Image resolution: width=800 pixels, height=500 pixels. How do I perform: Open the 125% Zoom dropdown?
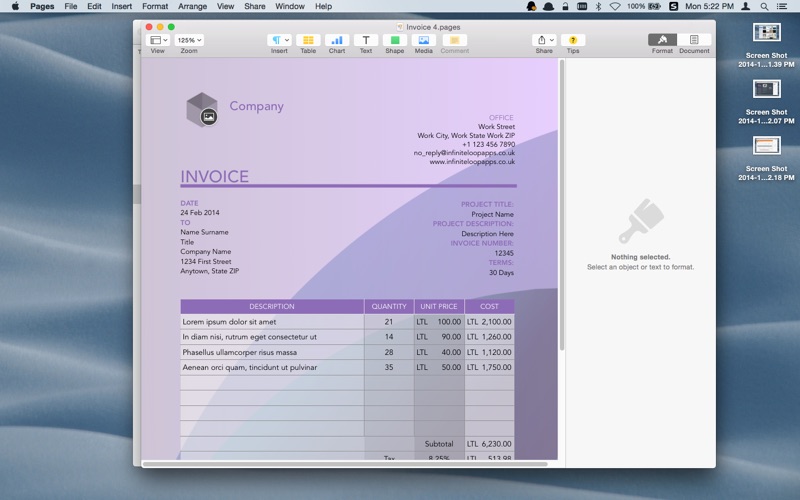pyautogui.click(x=189, y=40)
